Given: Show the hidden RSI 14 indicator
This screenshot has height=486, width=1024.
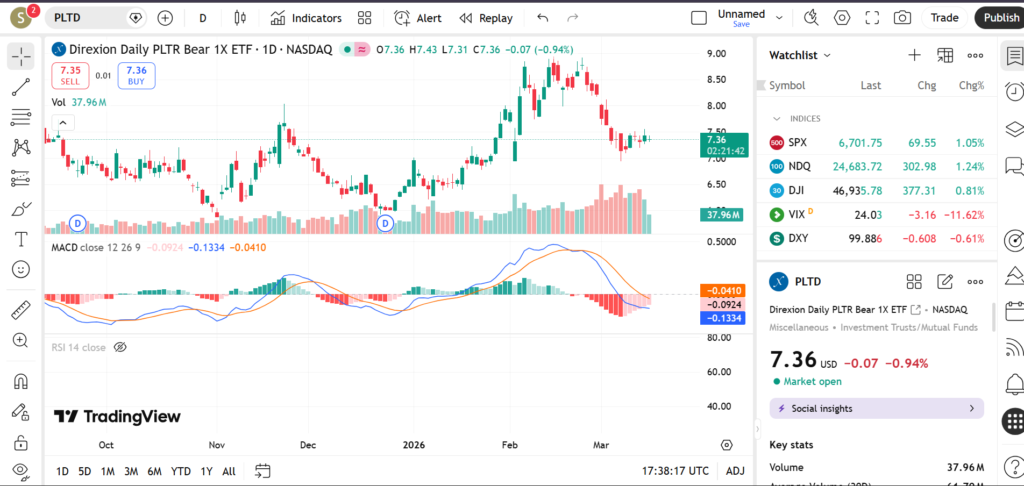Looking at the screenshot, I should pos(120,347).
